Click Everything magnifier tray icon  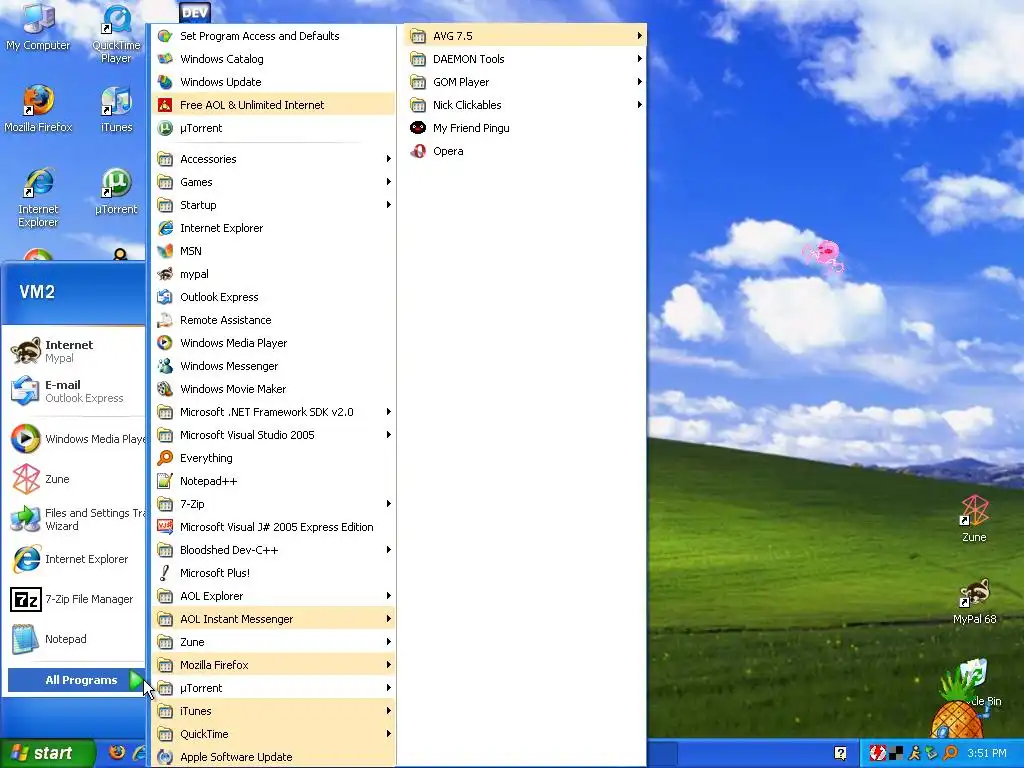(x=950, y=753)
